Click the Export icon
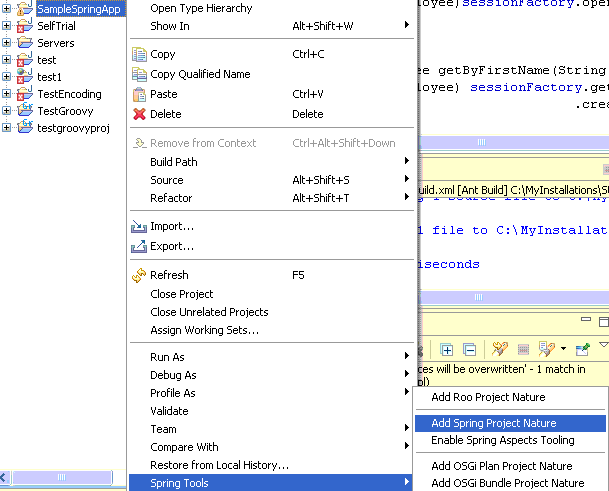The image size is (609, 491). pos(139,246)
